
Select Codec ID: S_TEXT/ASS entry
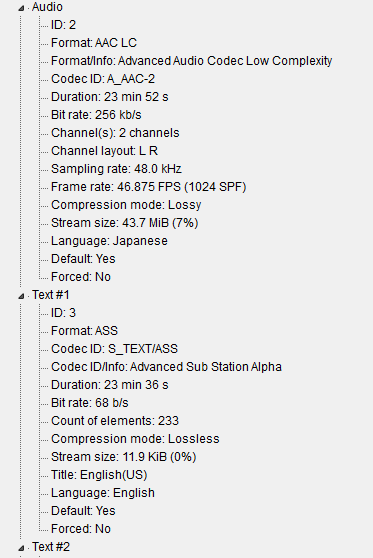[x=115, y=349]
